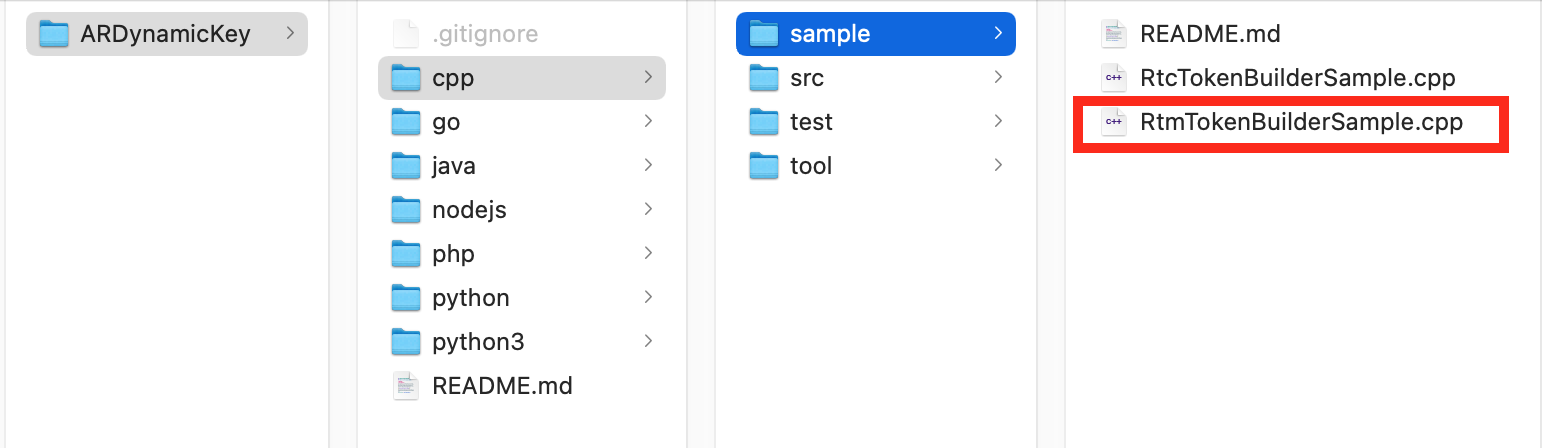Click the RtcTokenBuilderSample.cpp C++ file icon
This screenshot has height=448, width=1542.
pyautogui.click(x=1113, y=78)
